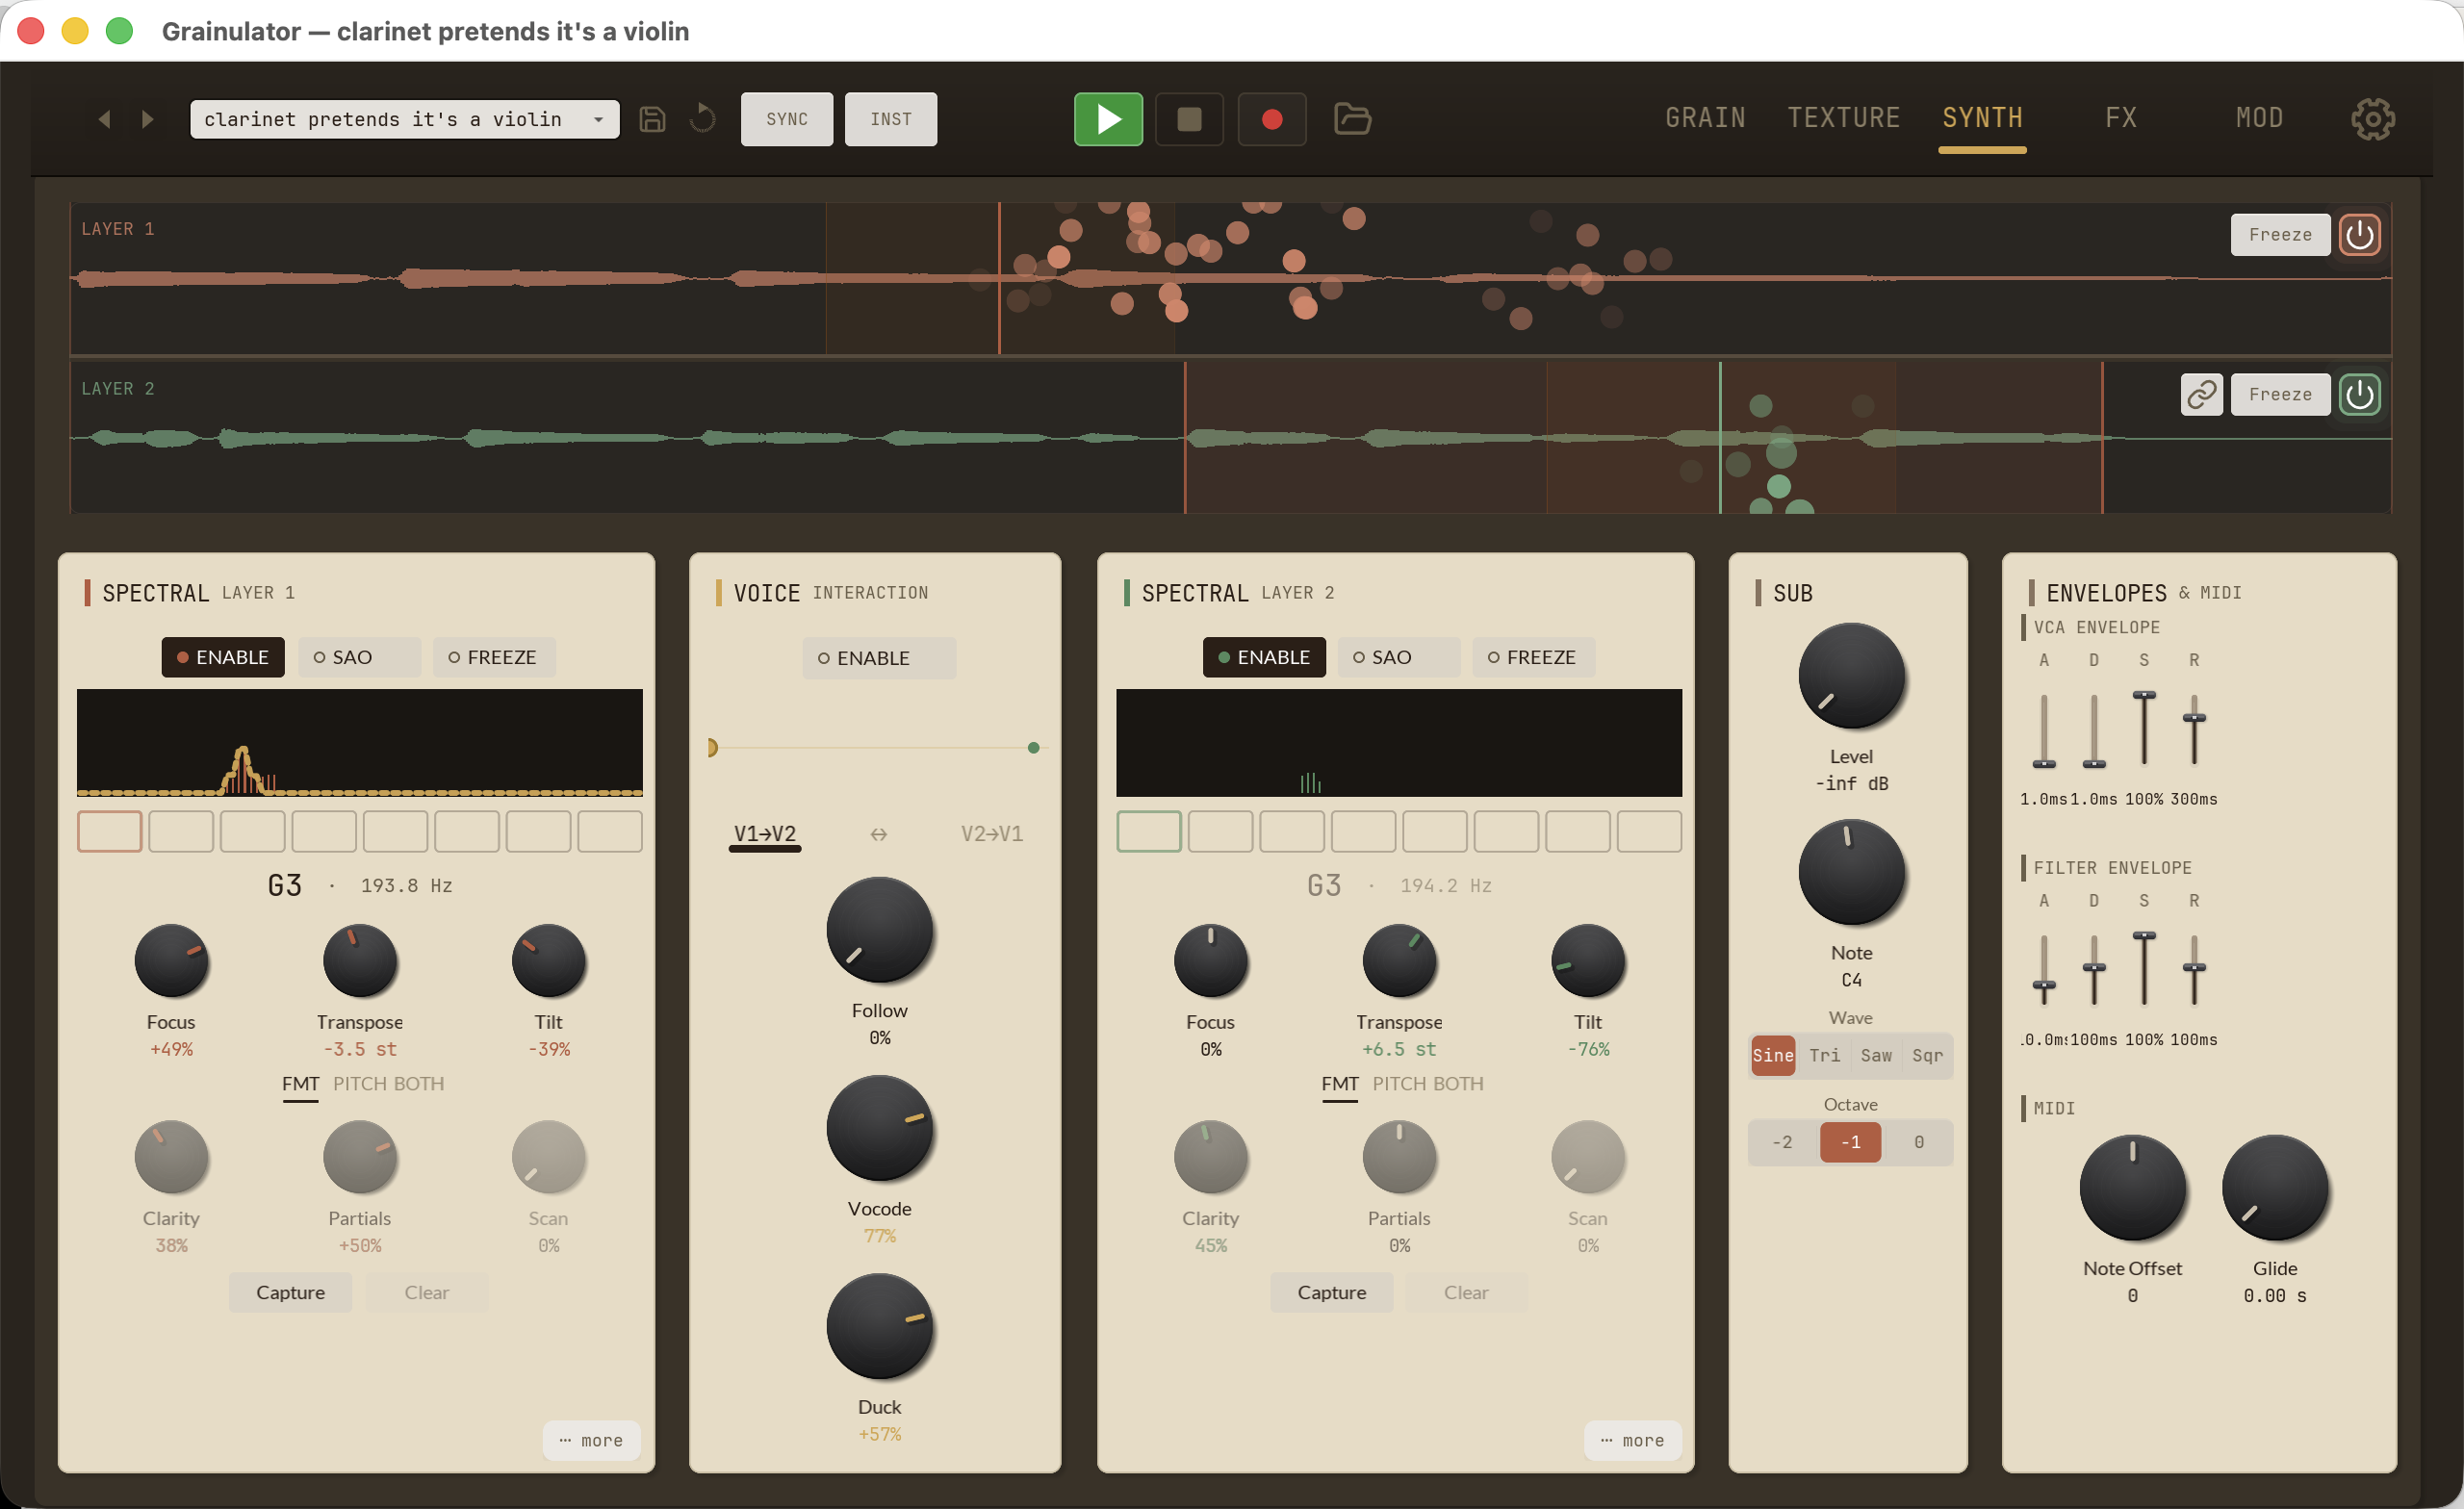
Task: Stop playback with the square button
Action: (x=1189, y=119)
